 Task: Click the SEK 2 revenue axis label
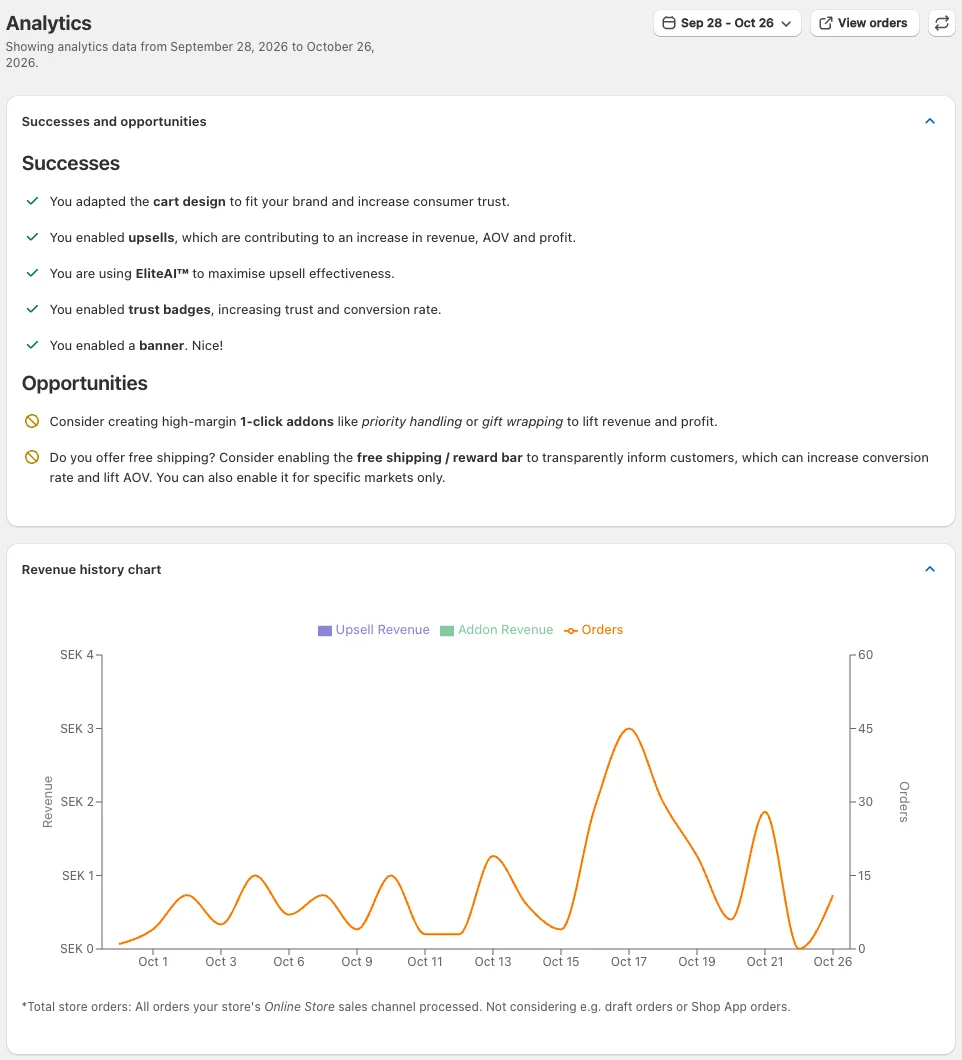point(76,801)
